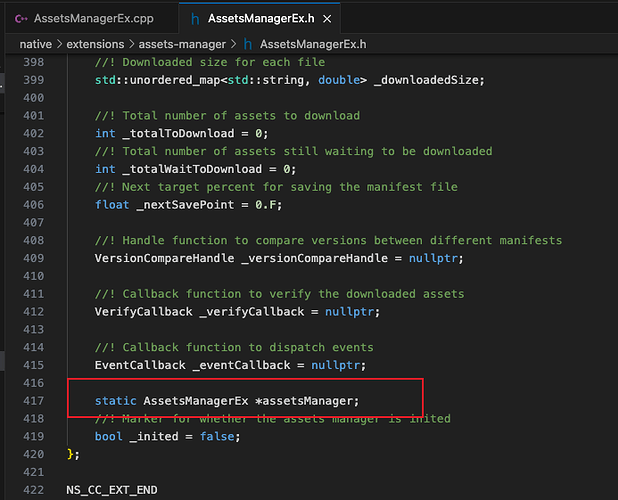The width and height of the screenshot is (618, 500).
Task: Click the 'double' keyword on line 399
Action: (339, 80)
